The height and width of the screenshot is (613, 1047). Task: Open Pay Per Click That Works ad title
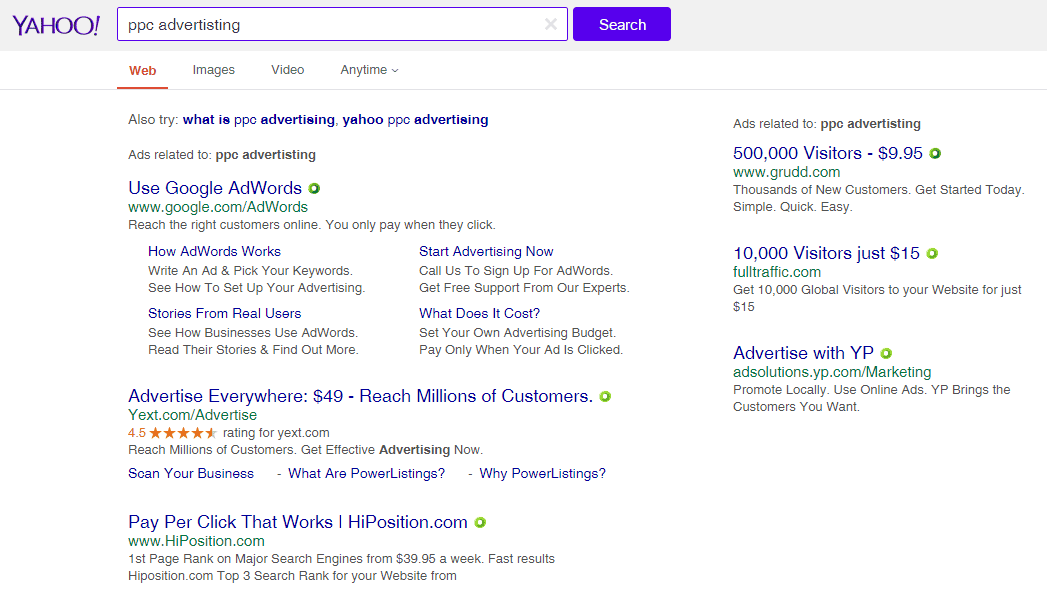[298, 522]
